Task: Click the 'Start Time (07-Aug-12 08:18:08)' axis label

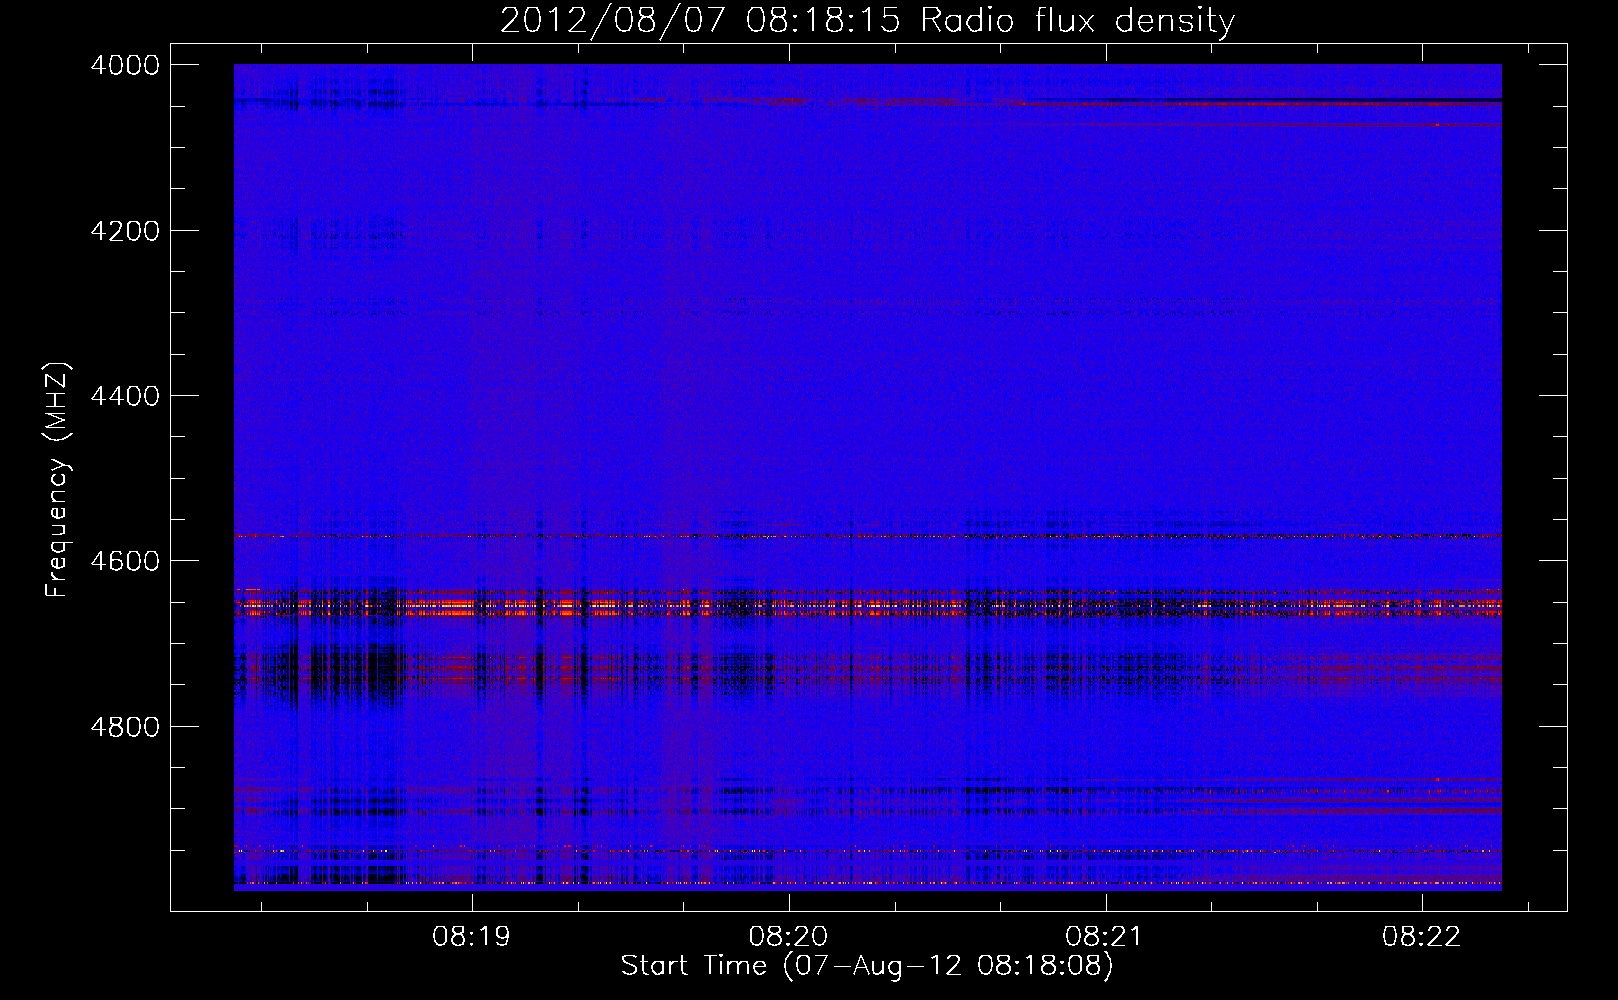Action: (x=867, y=966)
